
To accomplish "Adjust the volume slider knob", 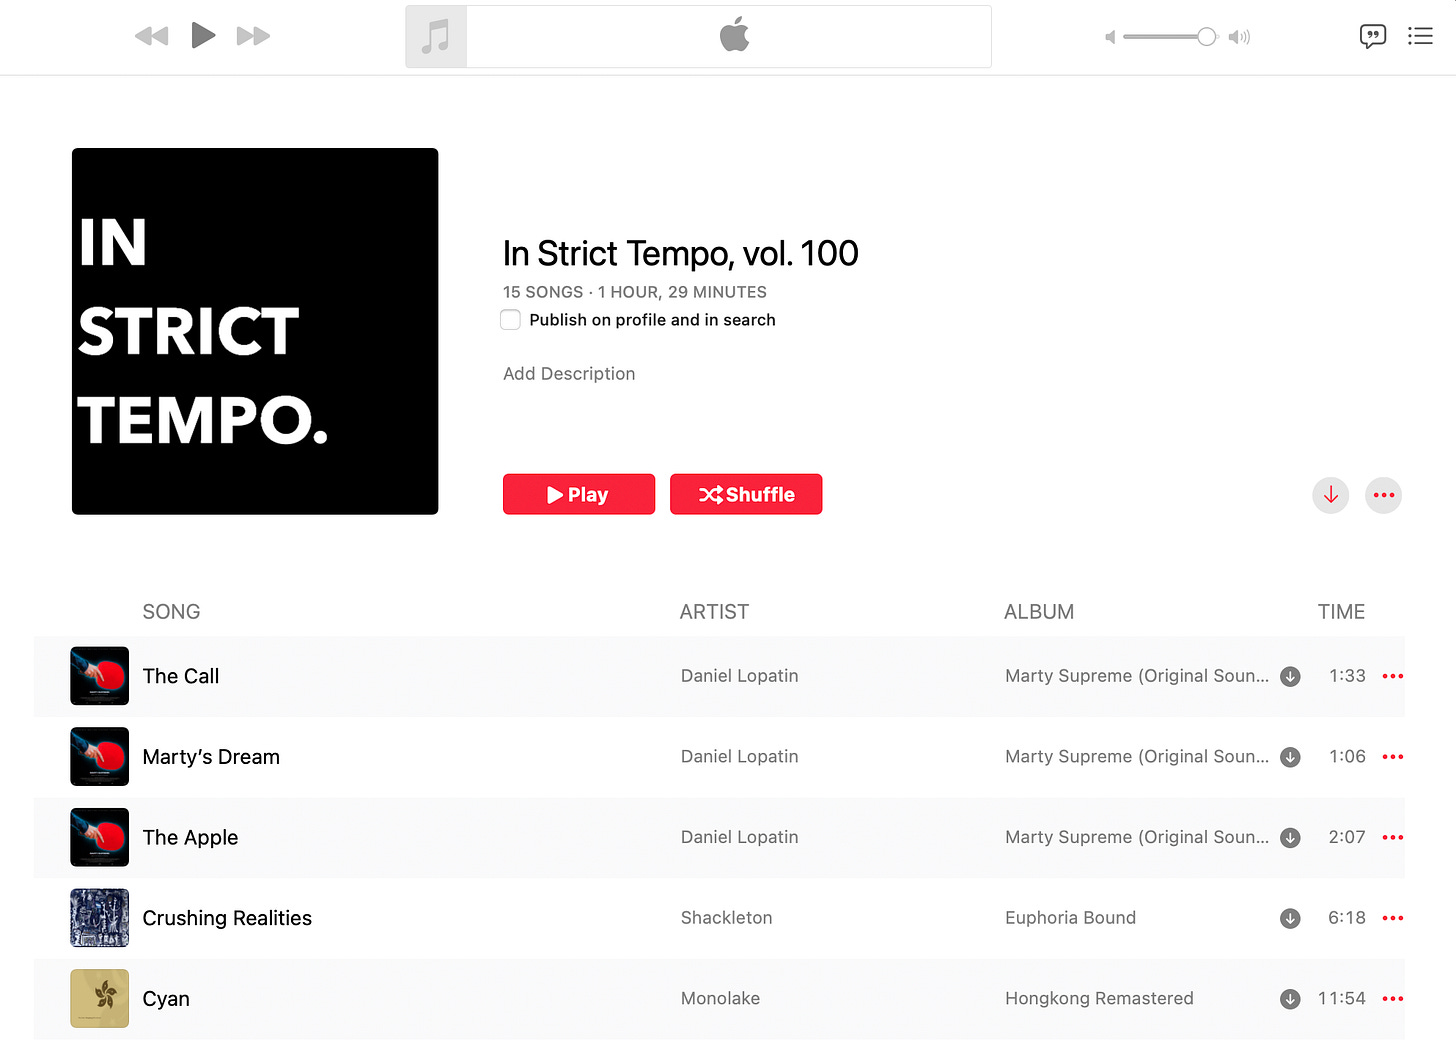I will tap(1207, 37).
